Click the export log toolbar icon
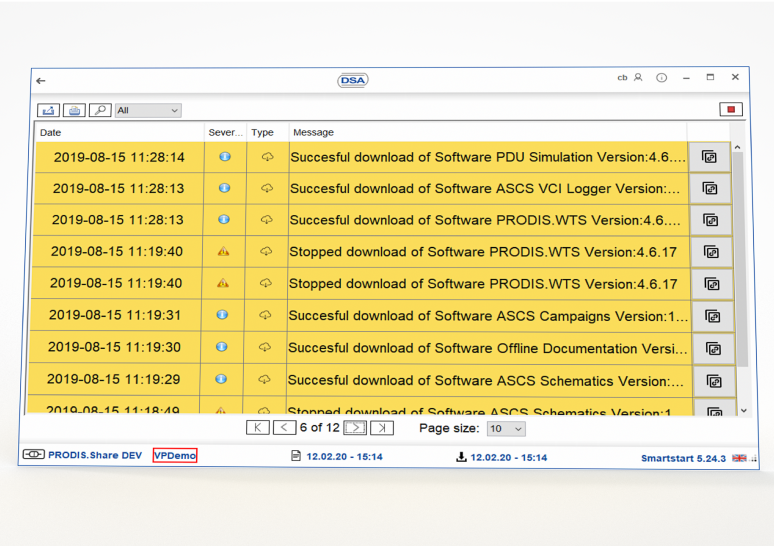Screen dimensions: 774x546 point(48,110)
